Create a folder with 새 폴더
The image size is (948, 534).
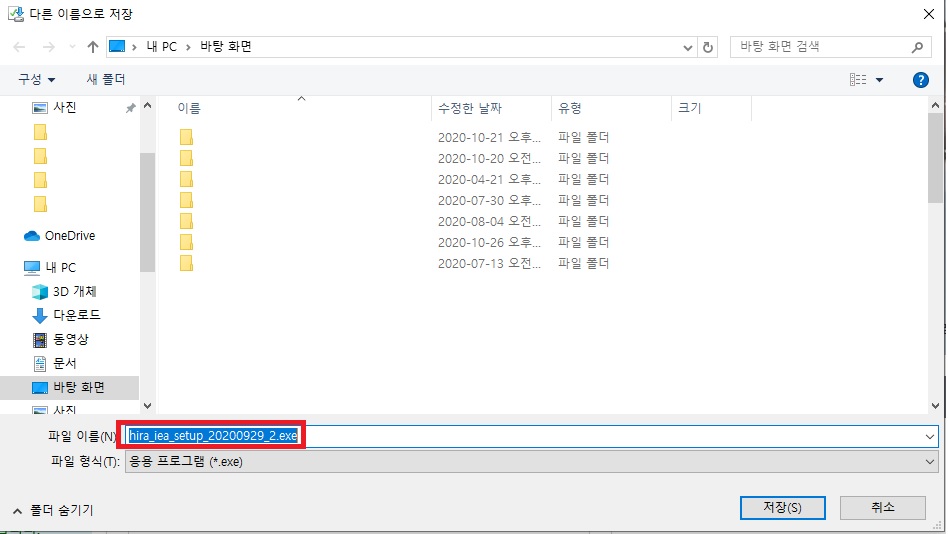tap(105, 79)
